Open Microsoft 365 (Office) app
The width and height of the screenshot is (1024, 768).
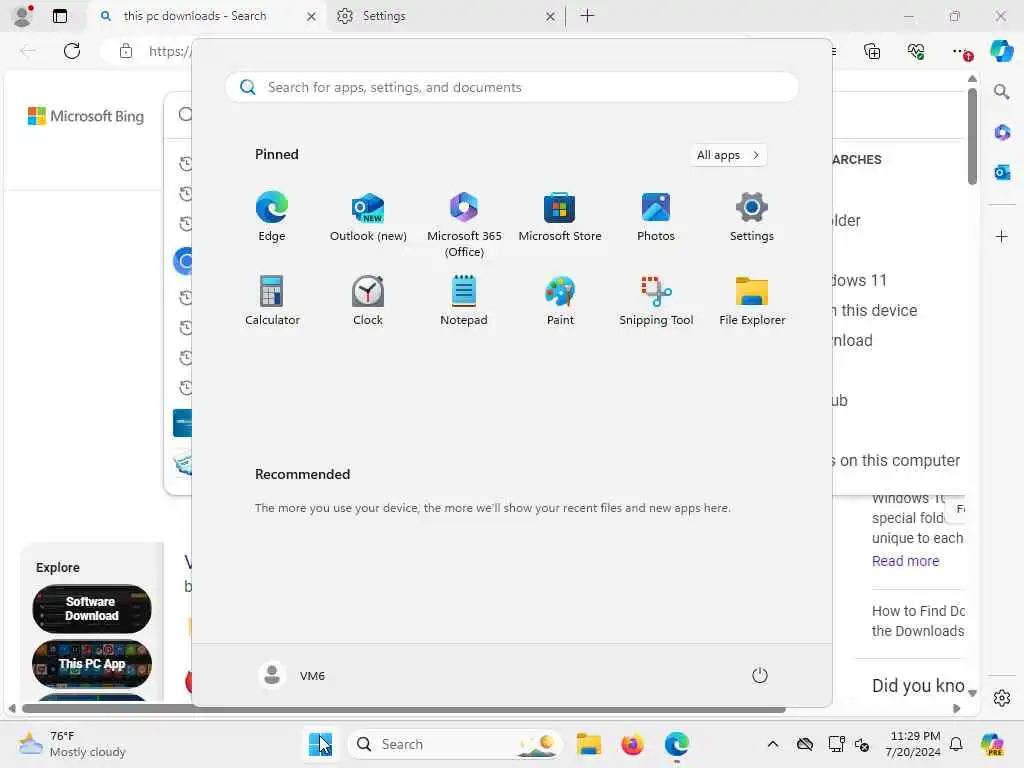tap(464, 225)
